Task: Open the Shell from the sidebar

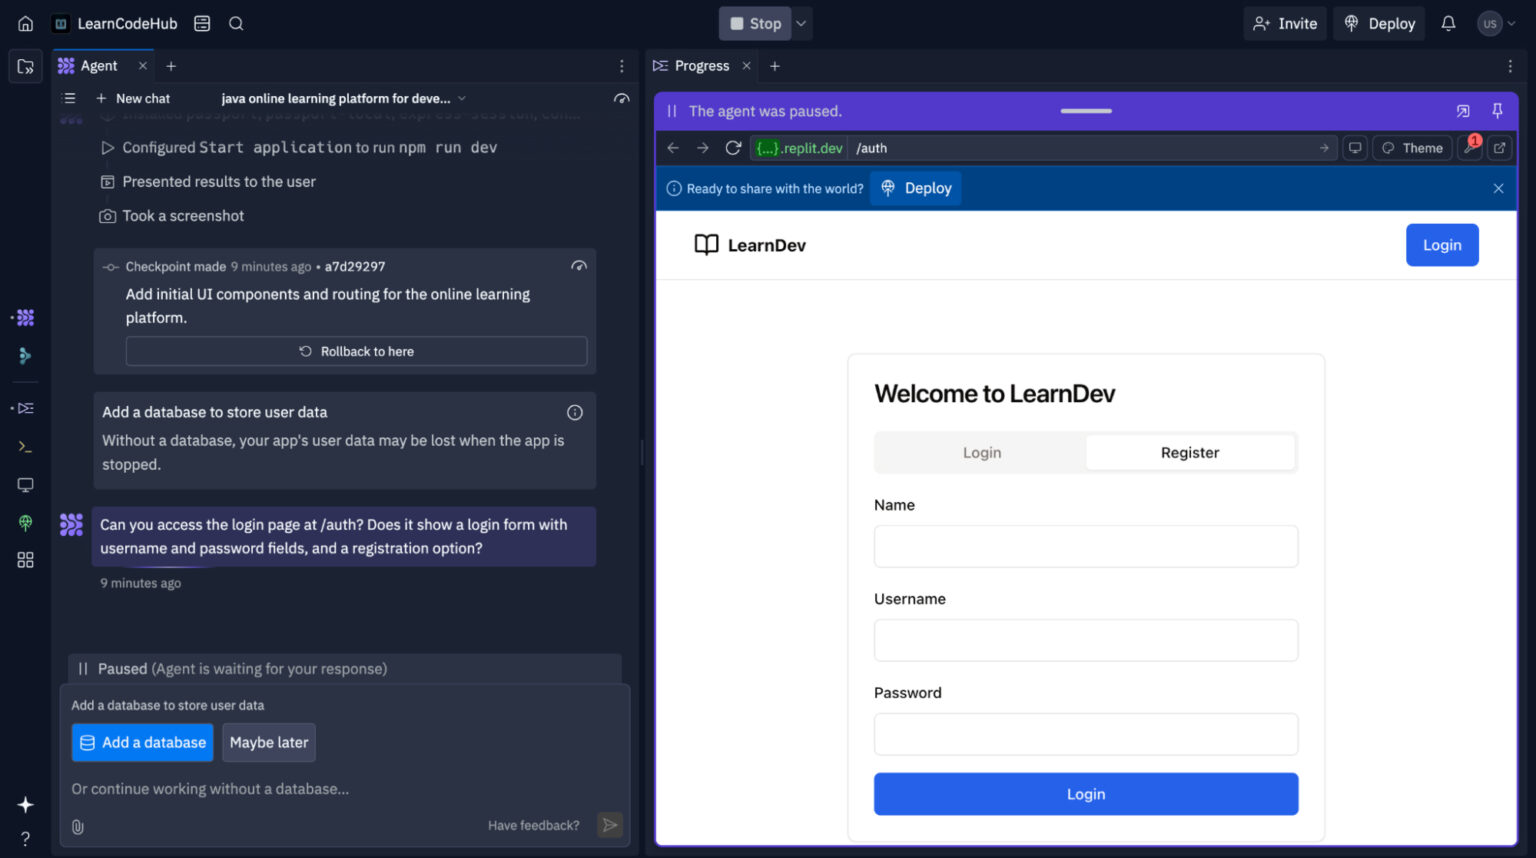Action: coord(25,446)
